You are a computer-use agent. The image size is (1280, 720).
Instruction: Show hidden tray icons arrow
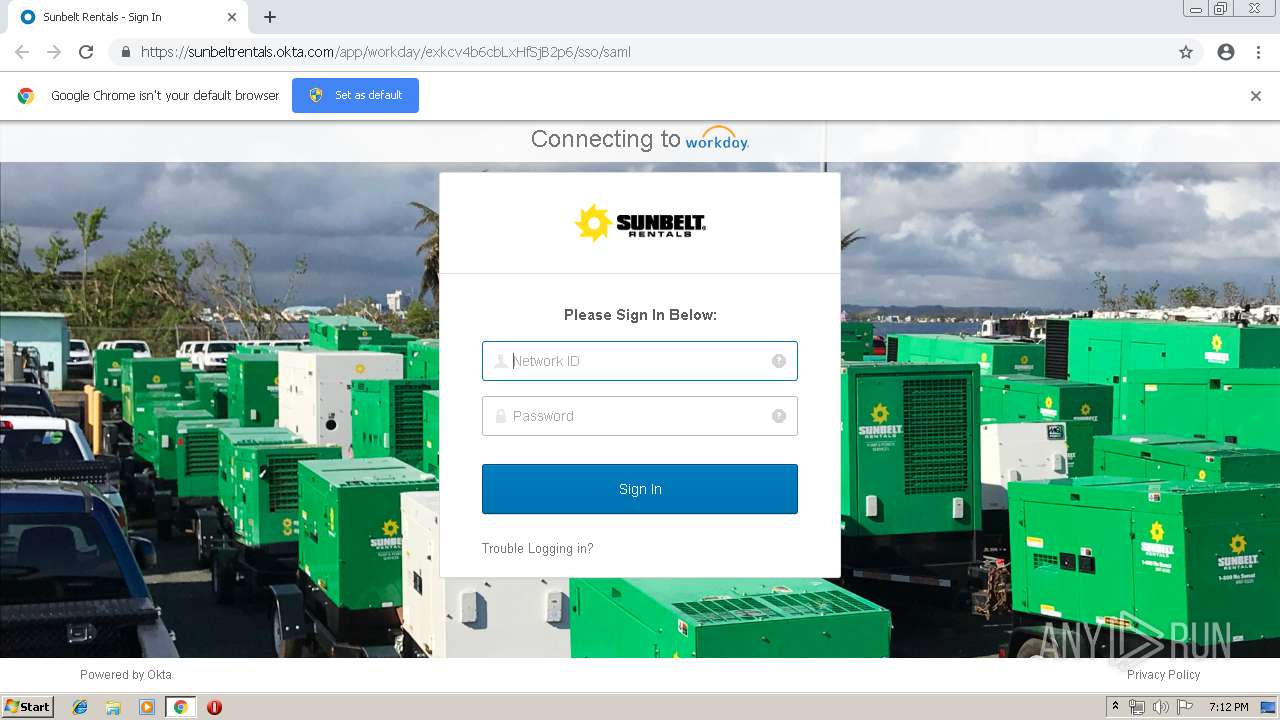[x=1116, y=707]
